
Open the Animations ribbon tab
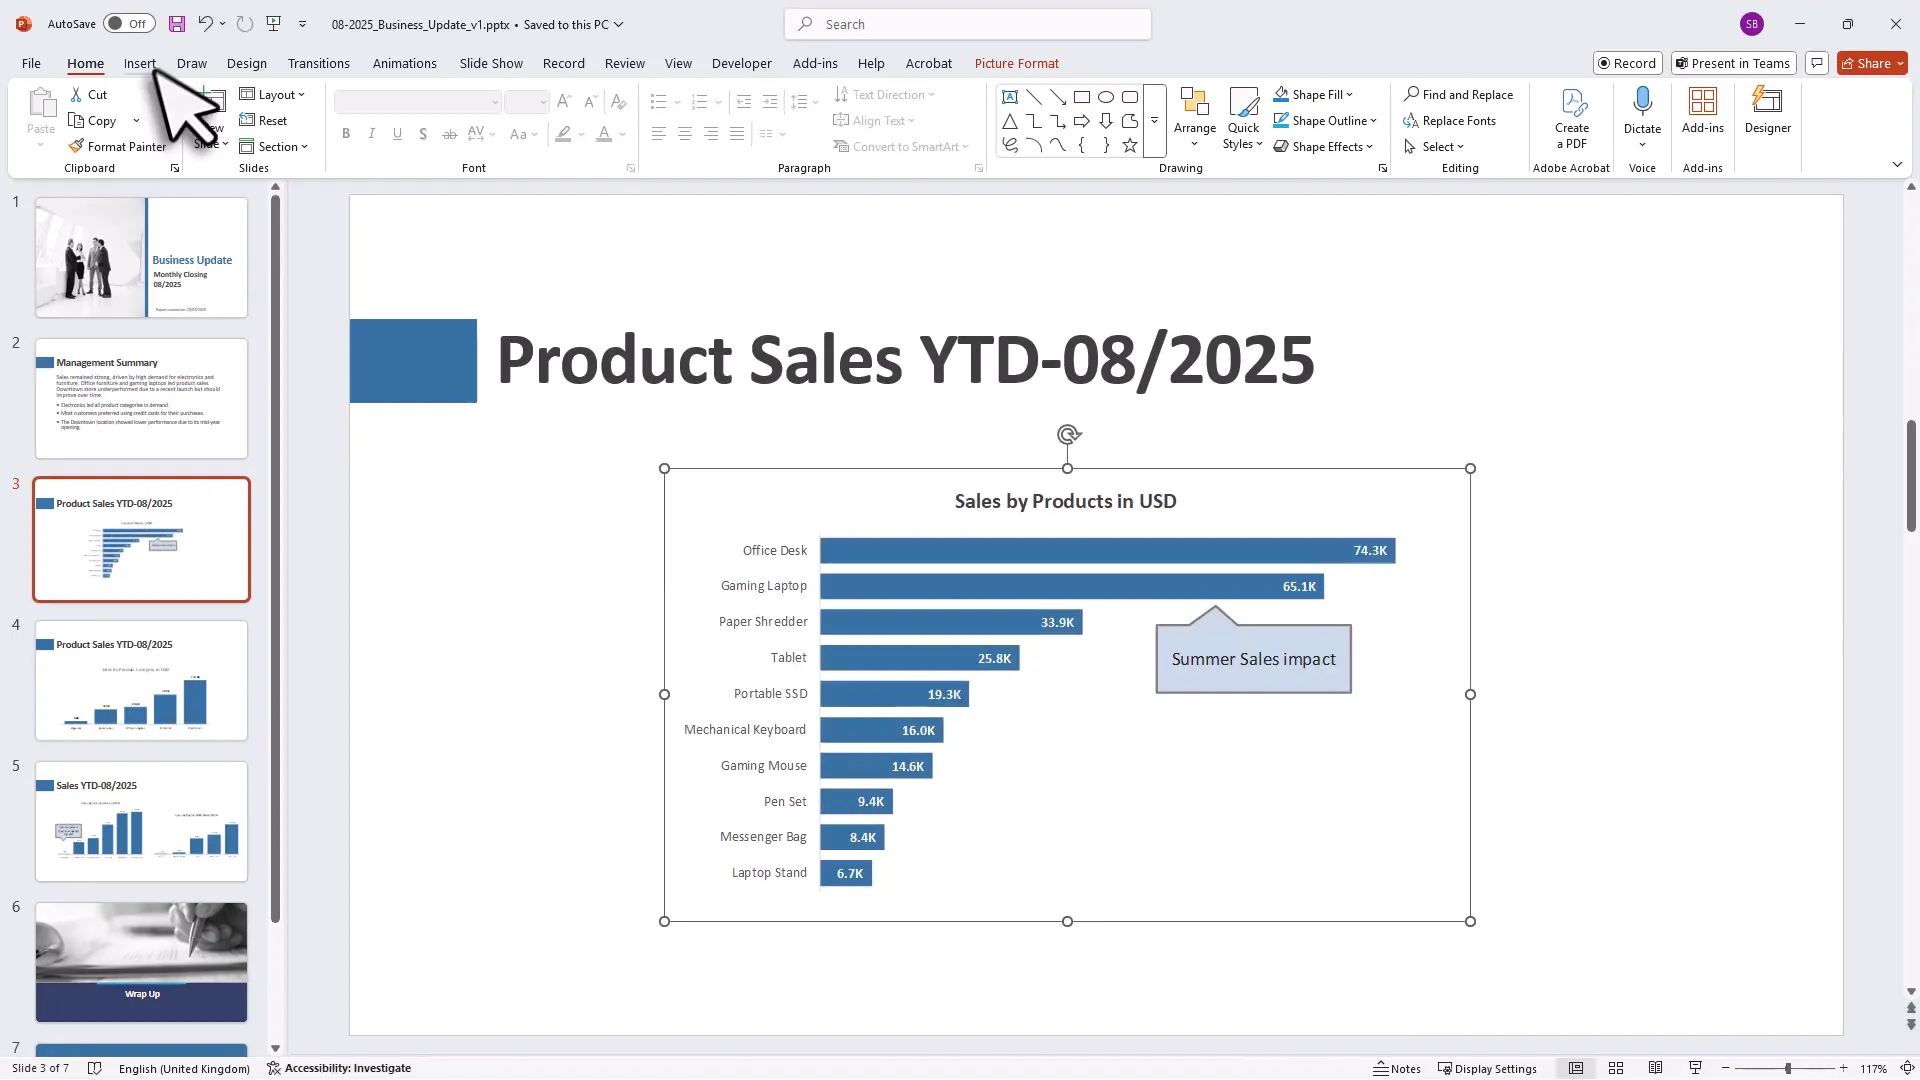404,63
